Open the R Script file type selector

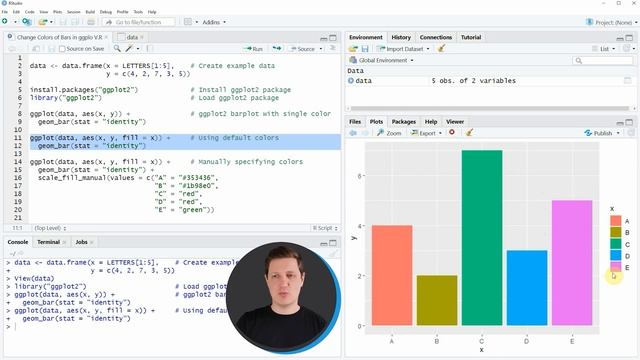[325, 228]
